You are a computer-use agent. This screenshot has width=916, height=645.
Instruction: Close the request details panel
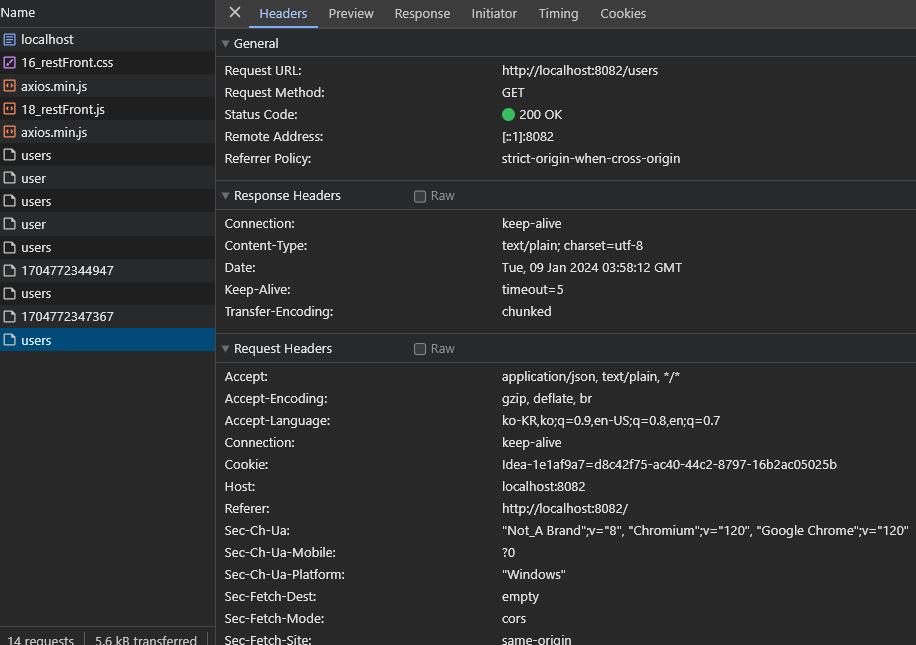(x=235, y=12)
